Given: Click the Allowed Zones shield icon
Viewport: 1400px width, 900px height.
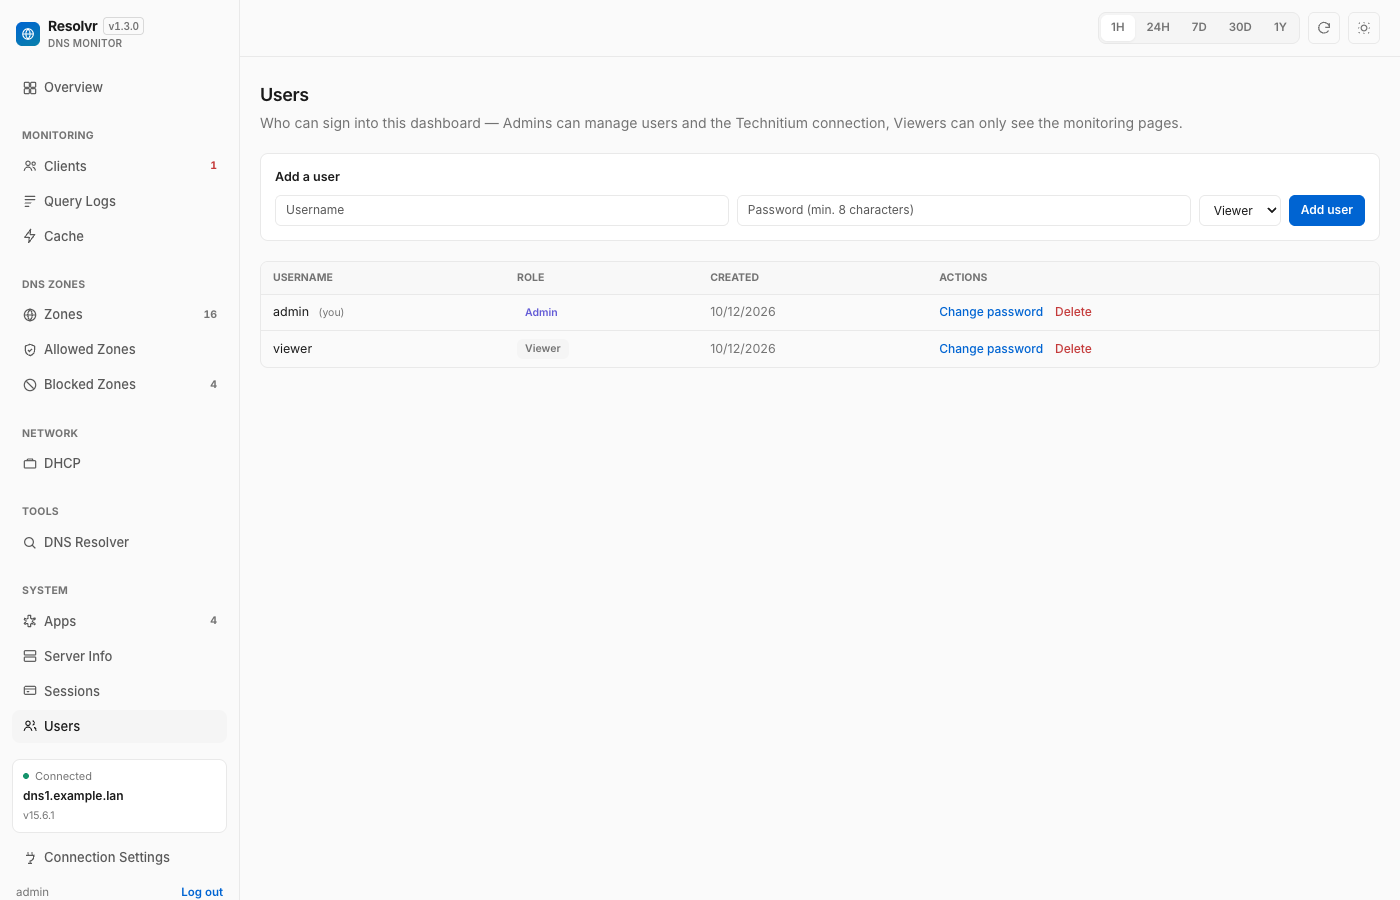Looking at the screenshot, I should (x=30, y=350).
